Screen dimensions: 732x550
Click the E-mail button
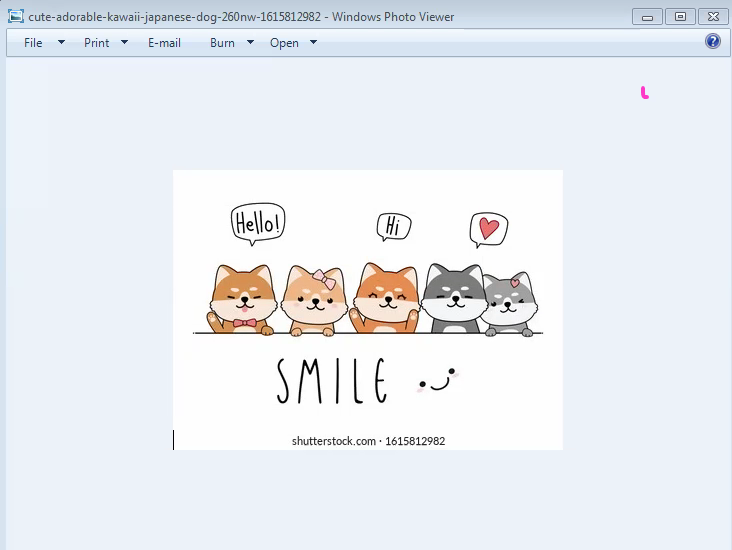(x=164, y=43)
